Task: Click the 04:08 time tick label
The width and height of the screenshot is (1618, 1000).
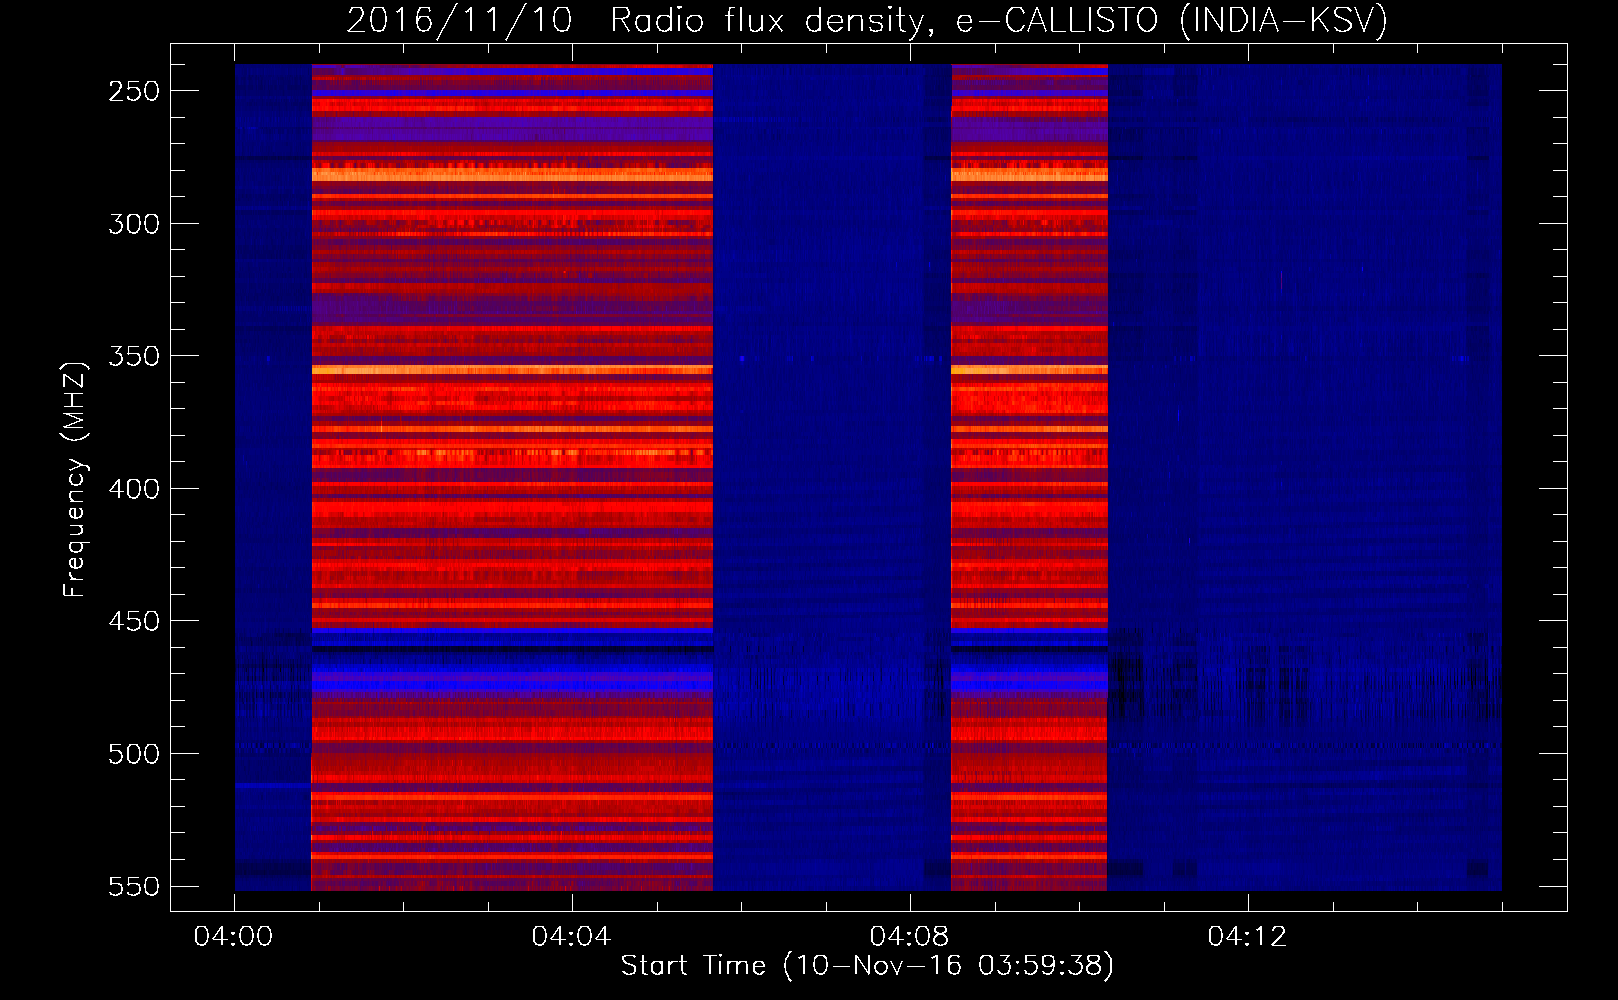Action: point(909,937)
